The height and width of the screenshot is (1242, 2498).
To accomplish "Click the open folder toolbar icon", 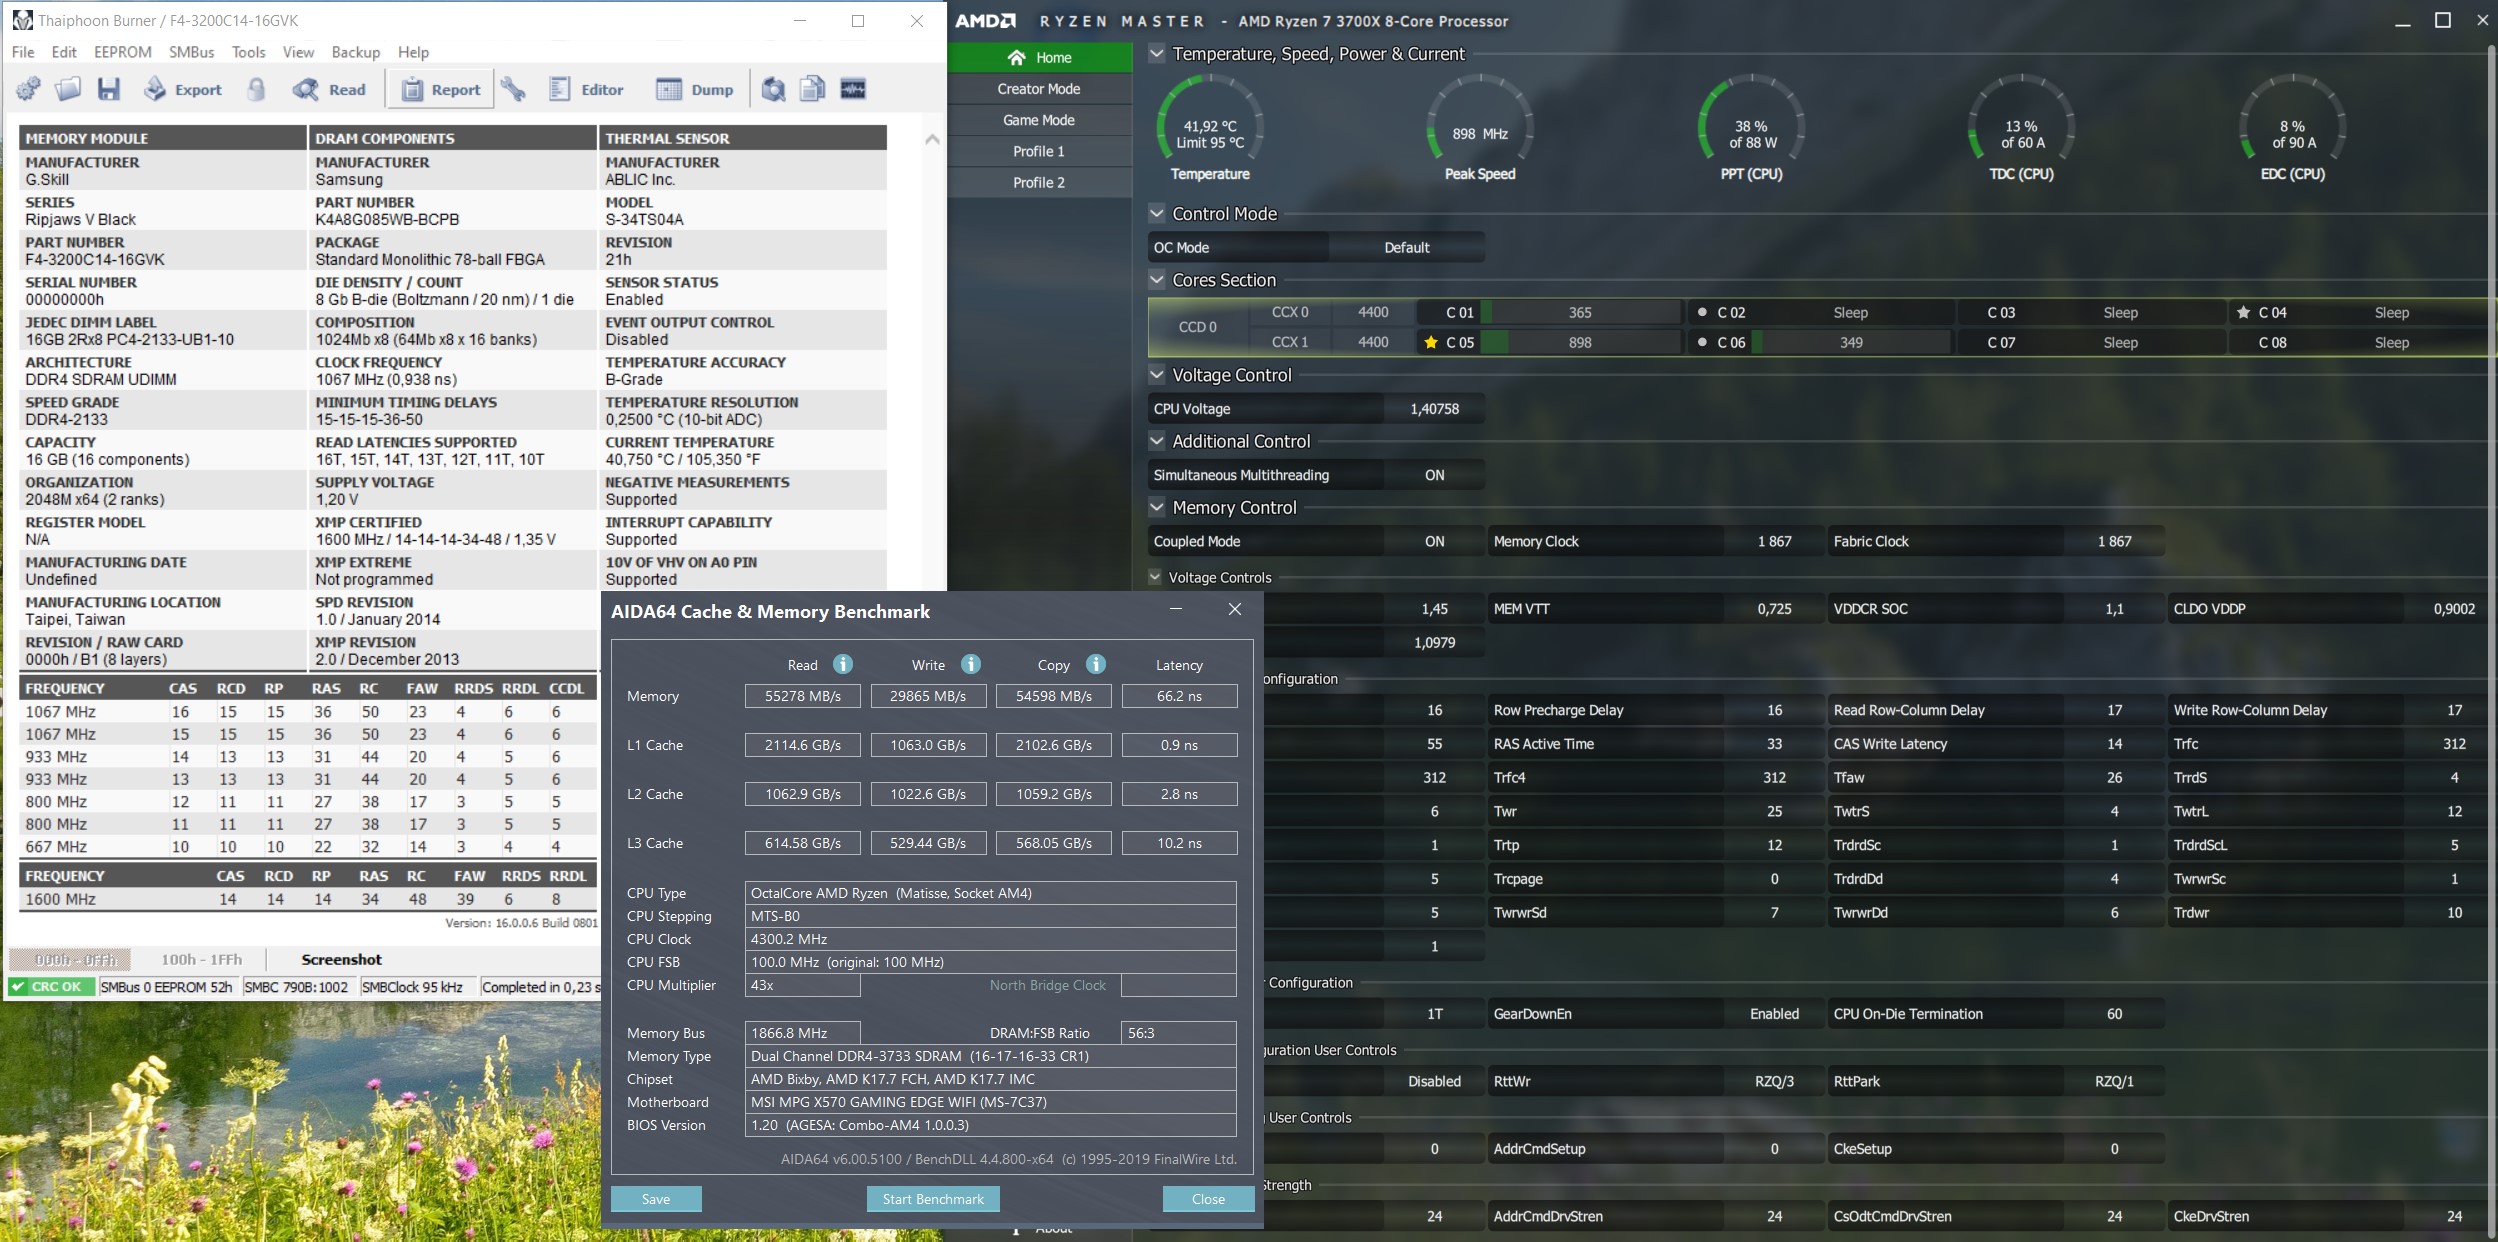I will [x=68, y=89].
